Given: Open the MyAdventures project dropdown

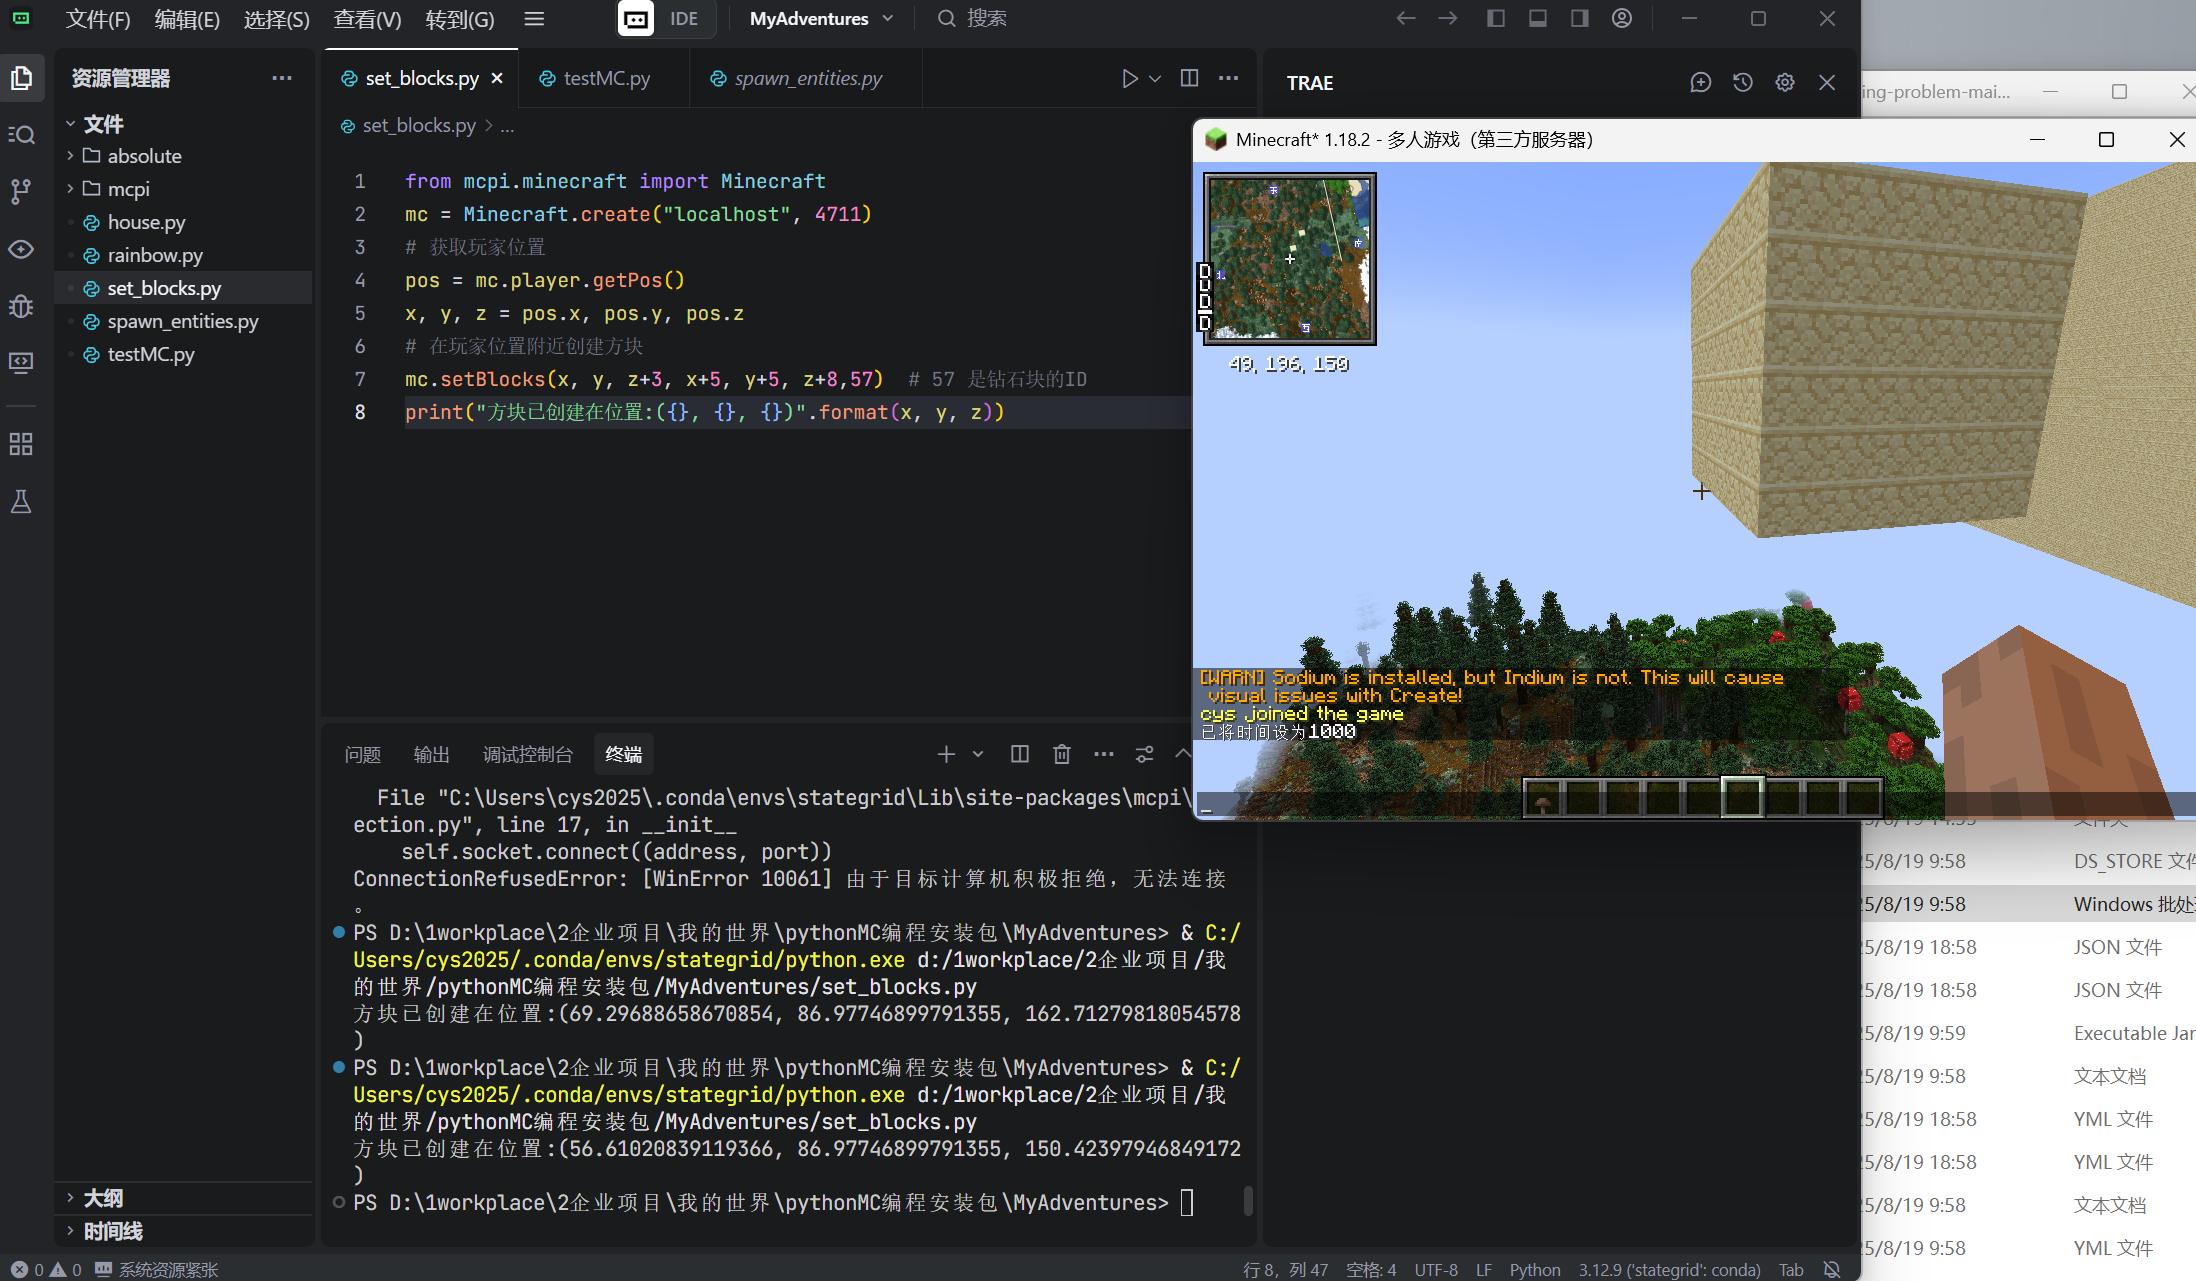Looking at the screenshot, I should (821, 18).
